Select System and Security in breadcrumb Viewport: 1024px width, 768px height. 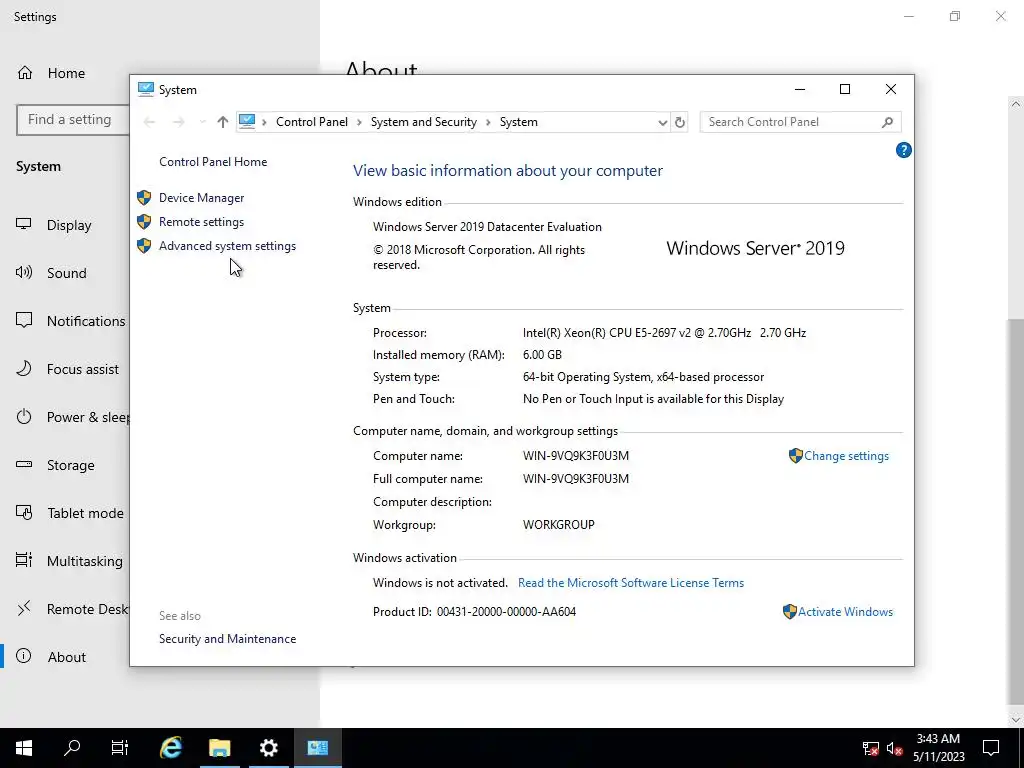[423, 122]
